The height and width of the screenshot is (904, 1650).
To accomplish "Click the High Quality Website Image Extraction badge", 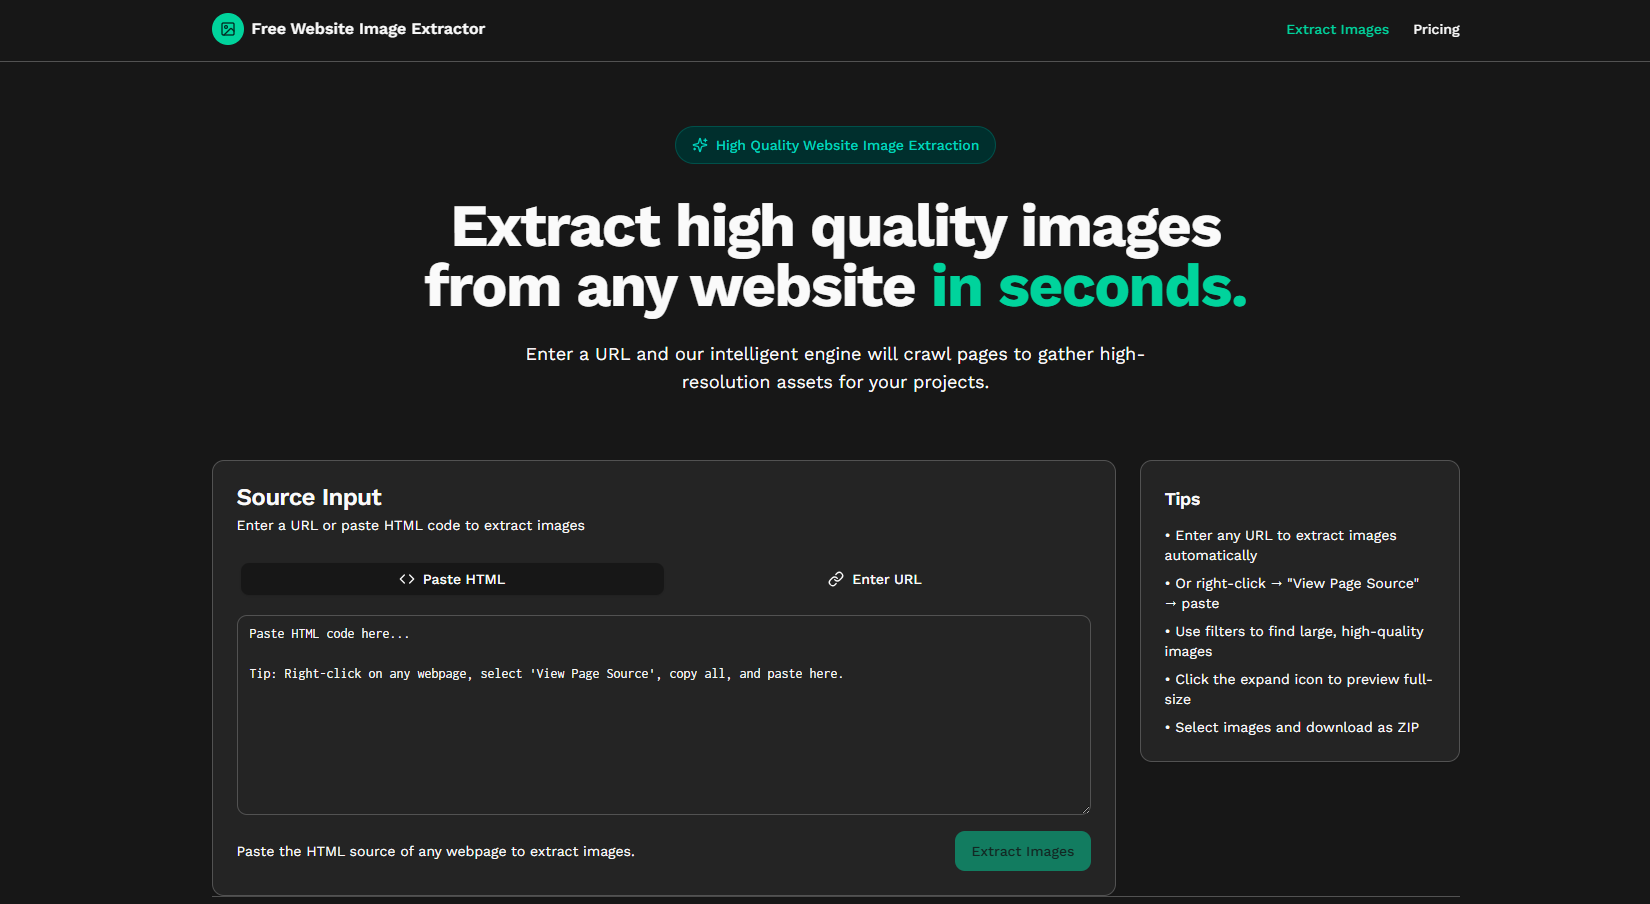I will point(834,145).
